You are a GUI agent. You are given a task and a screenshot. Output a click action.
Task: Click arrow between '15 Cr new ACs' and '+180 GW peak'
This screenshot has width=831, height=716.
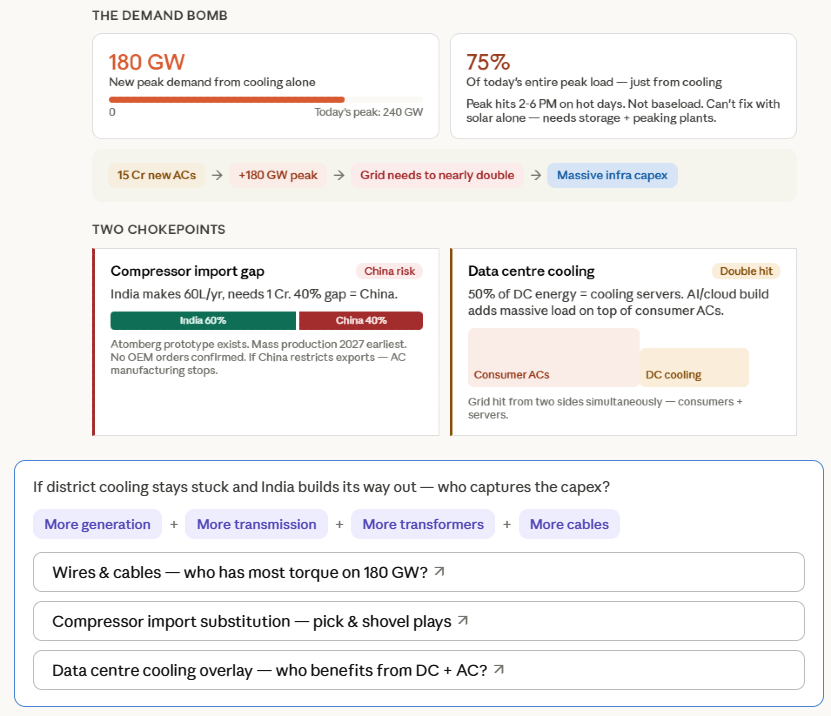point(217,175)
